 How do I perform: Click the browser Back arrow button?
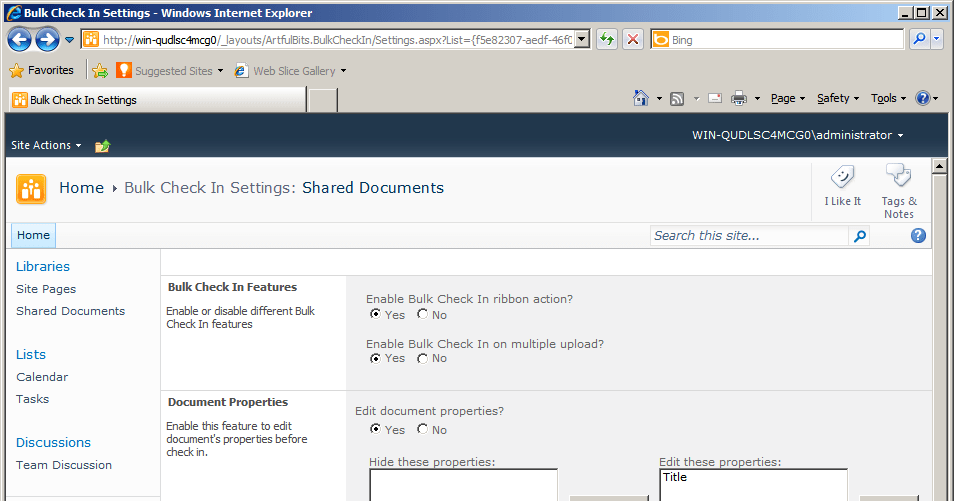(20, 40)
